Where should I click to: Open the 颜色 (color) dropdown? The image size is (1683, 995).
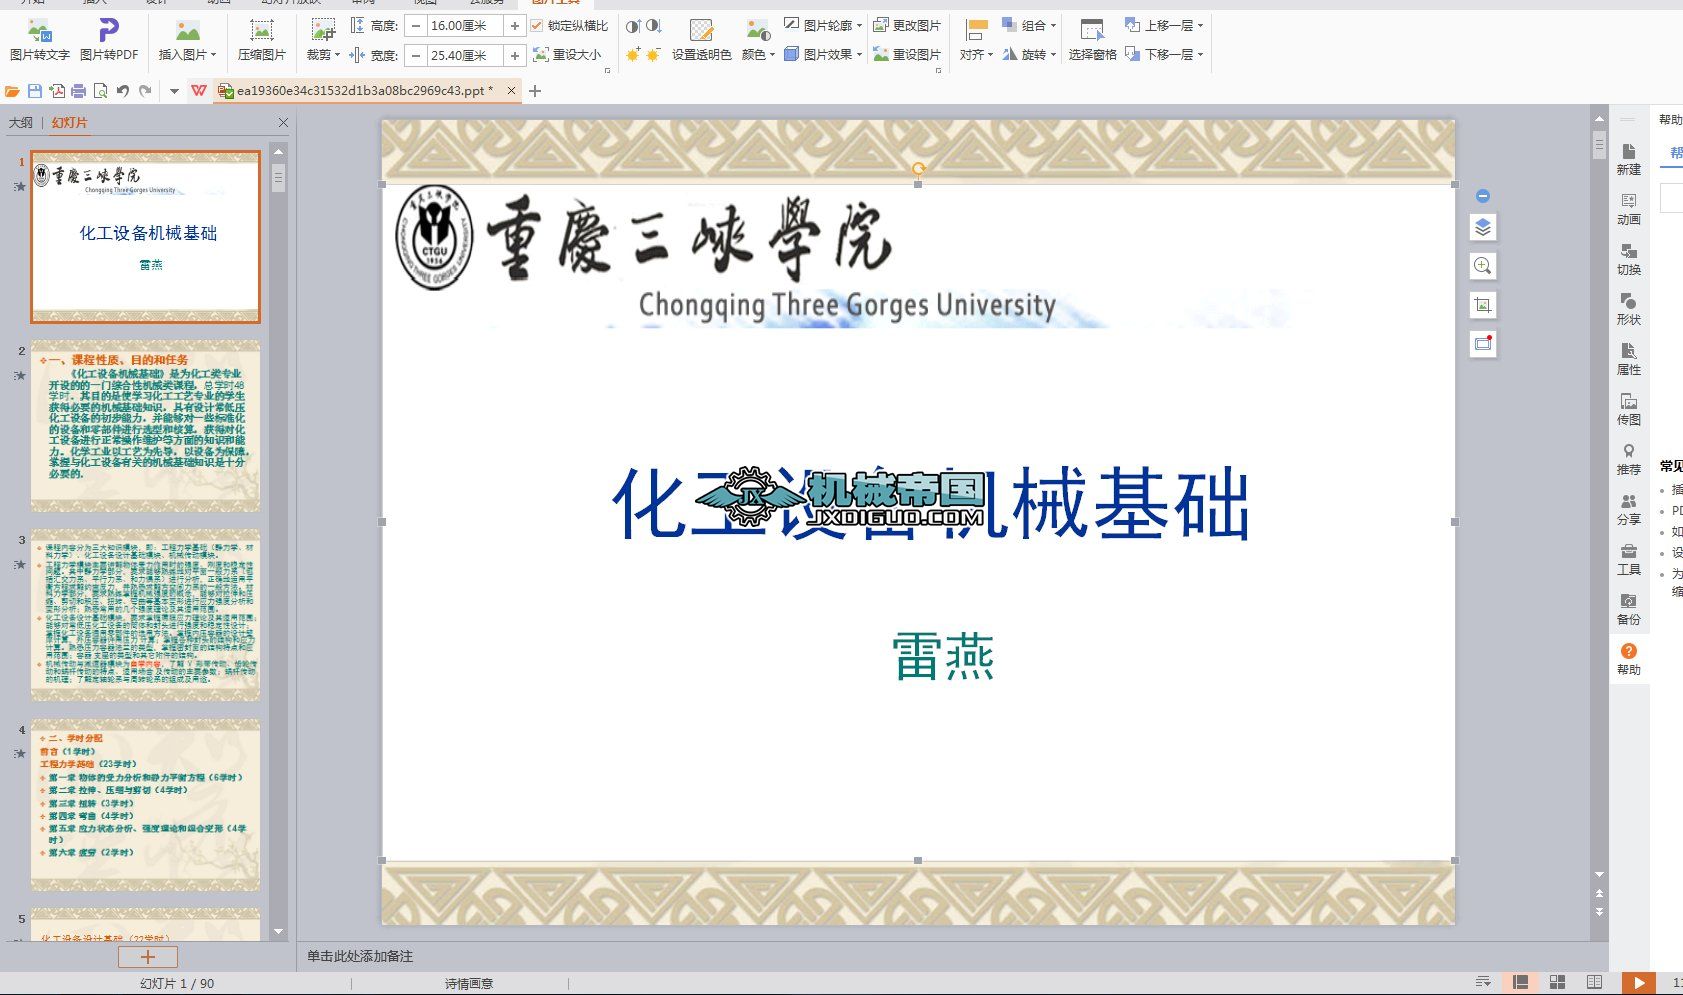(758, 41)
